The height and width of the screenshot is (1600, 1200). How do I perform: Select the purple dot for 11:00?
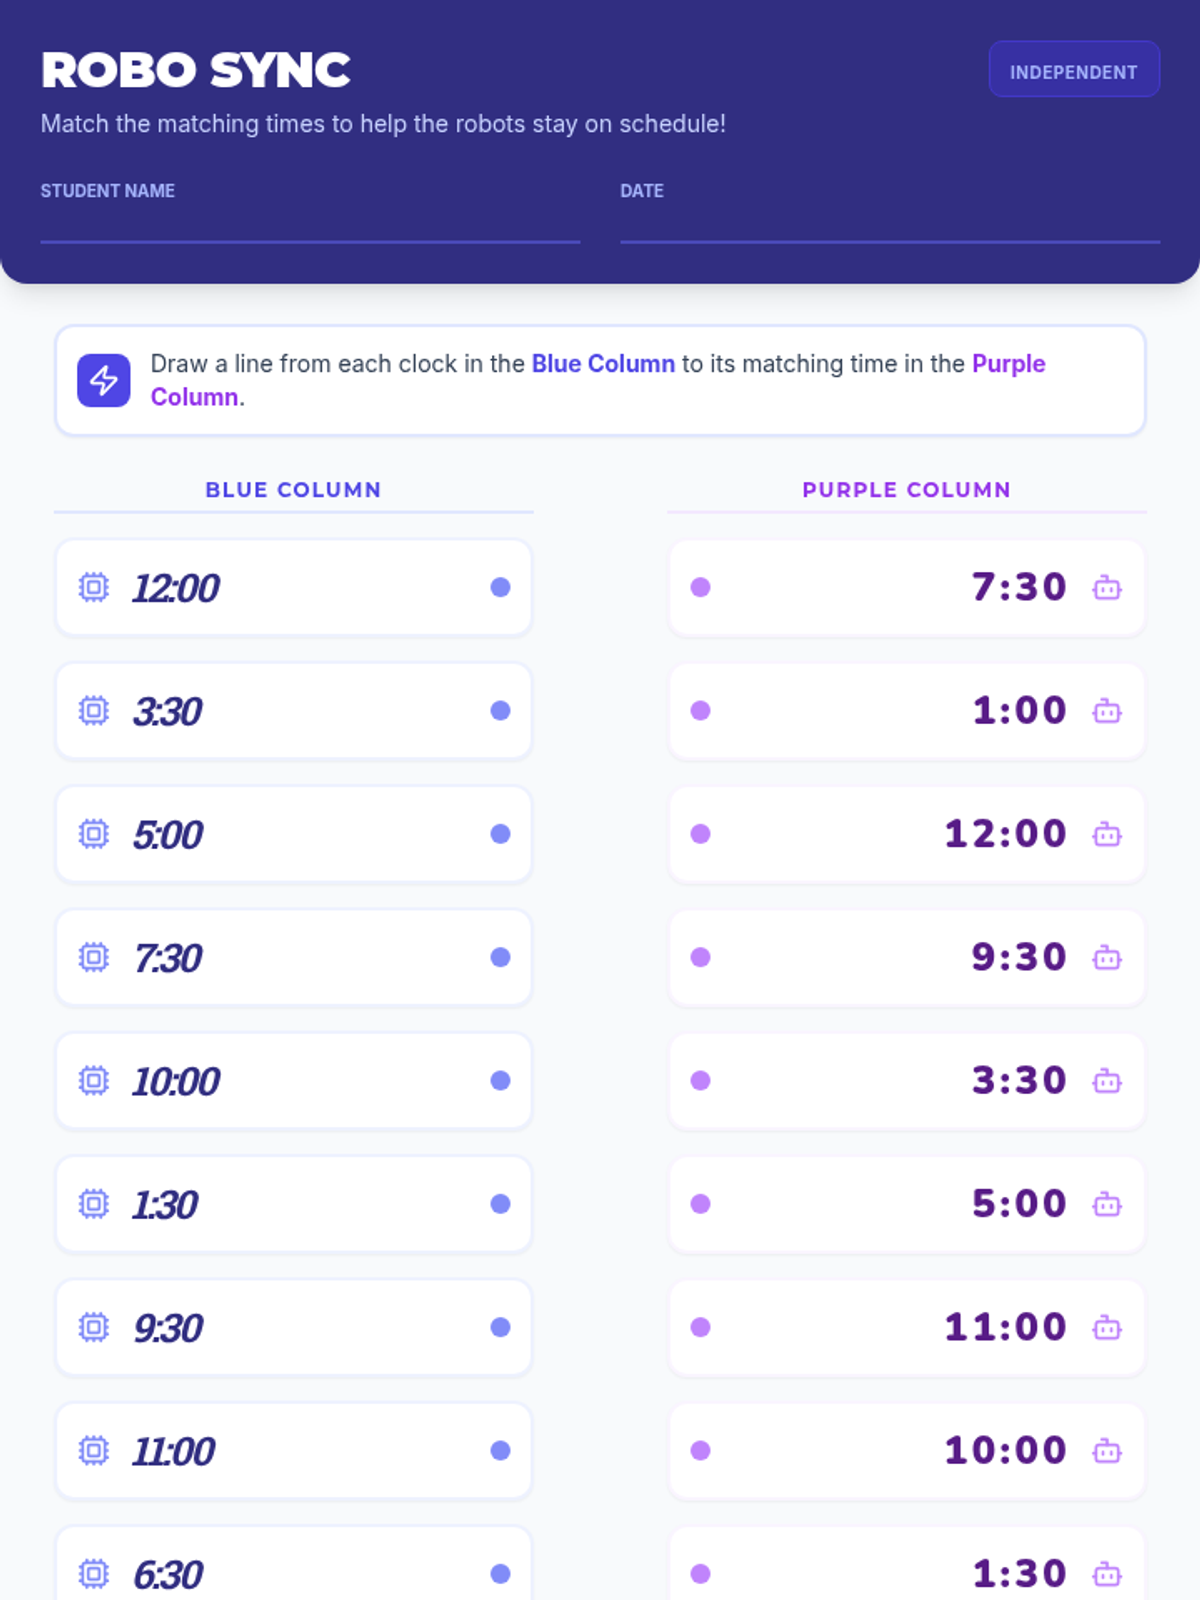point(701,1327)
